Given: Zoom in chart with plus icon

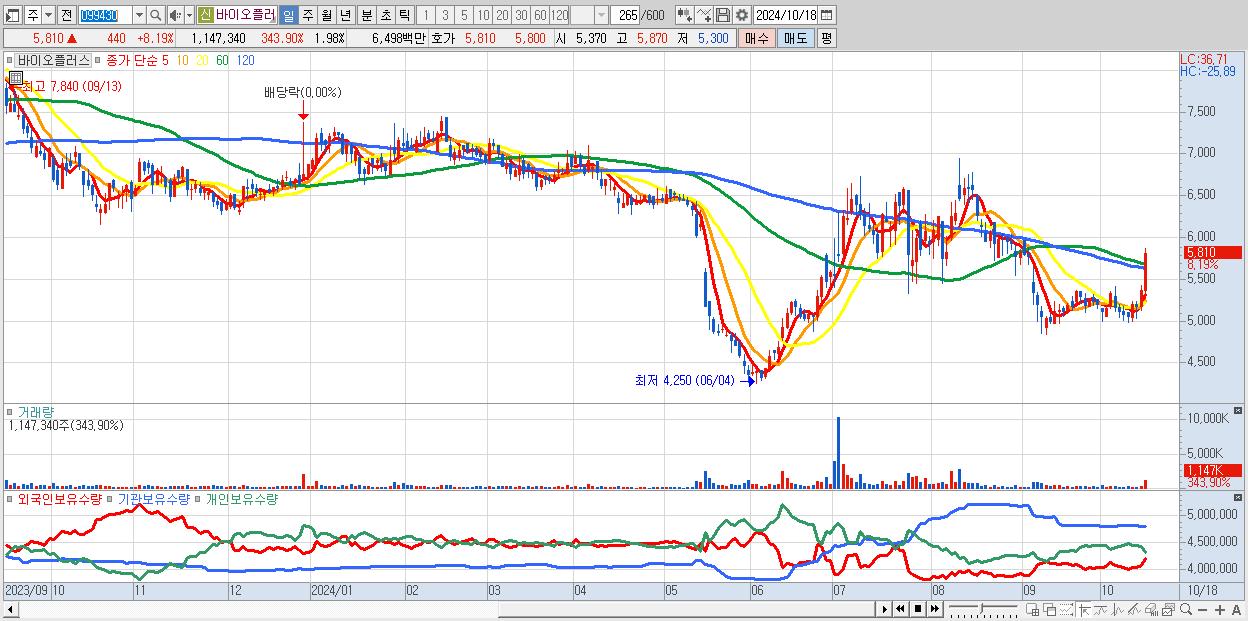Looking at the screenshot, I should point(1220,609).
